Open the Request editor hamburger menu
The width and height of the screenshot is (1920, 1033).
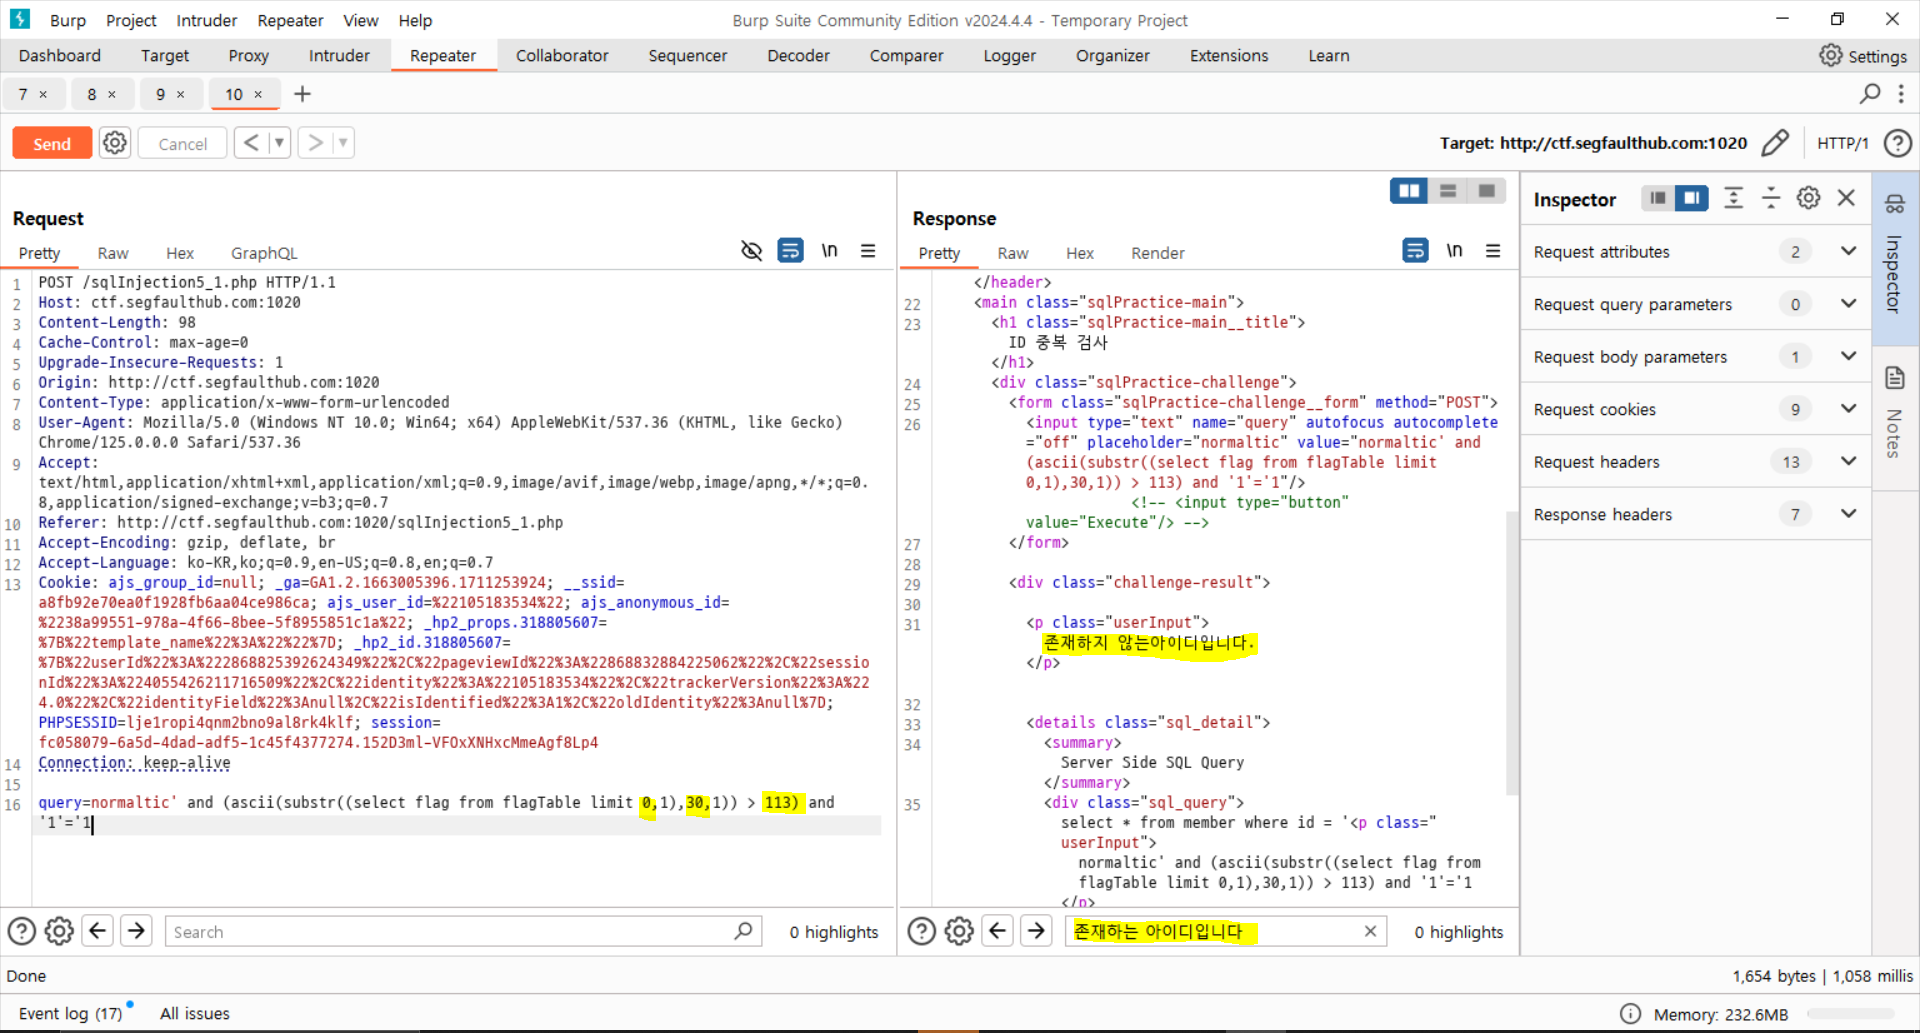click(x=868, y=251)
